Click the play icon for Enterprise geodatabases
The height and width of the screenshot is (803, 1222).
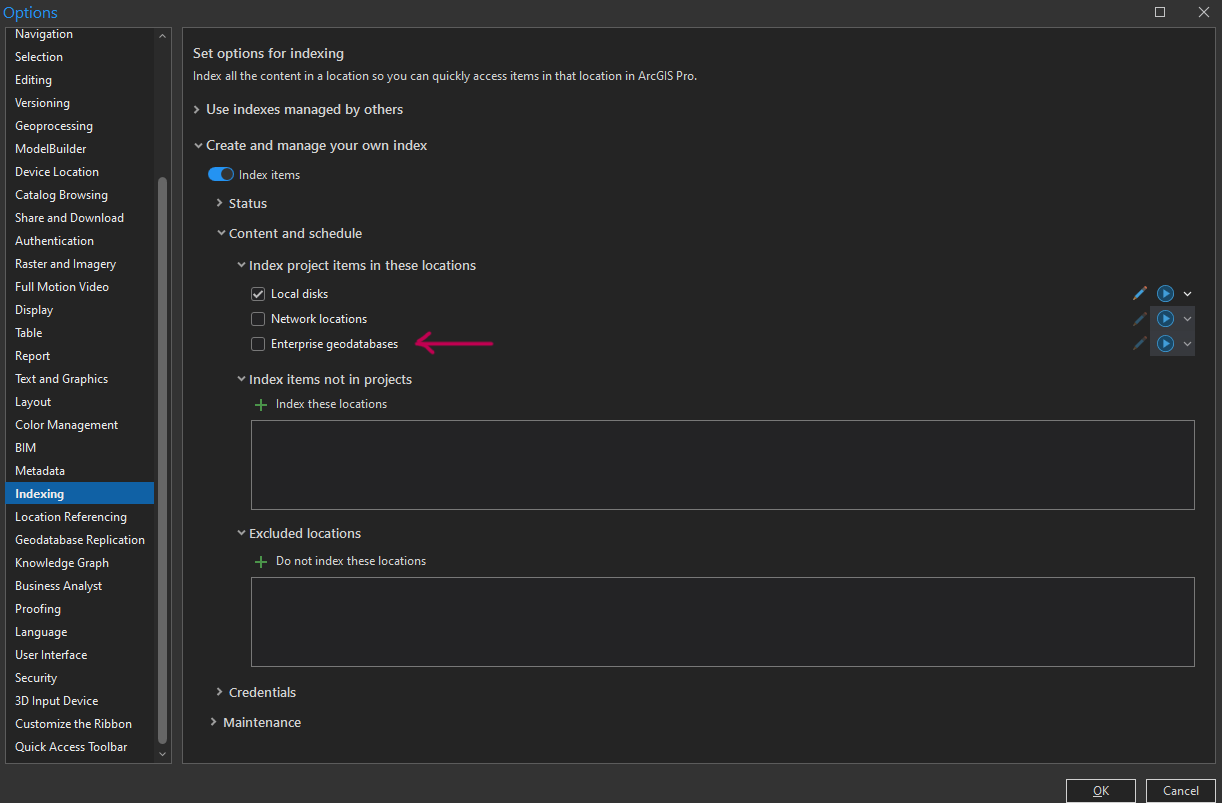[1165, 344]
